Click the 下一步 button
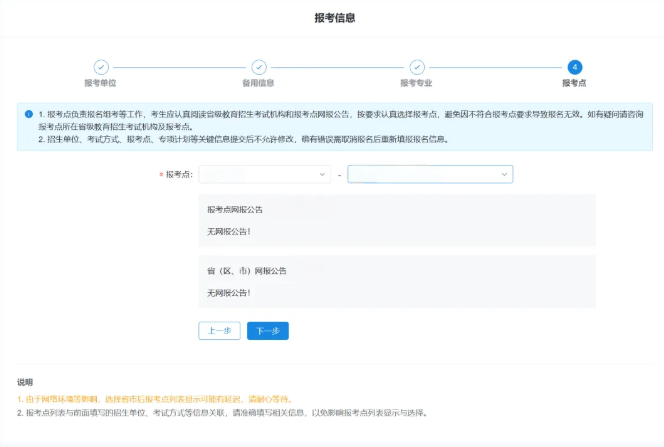This screenshot has height=447, width=664. (x=268, y=331)
